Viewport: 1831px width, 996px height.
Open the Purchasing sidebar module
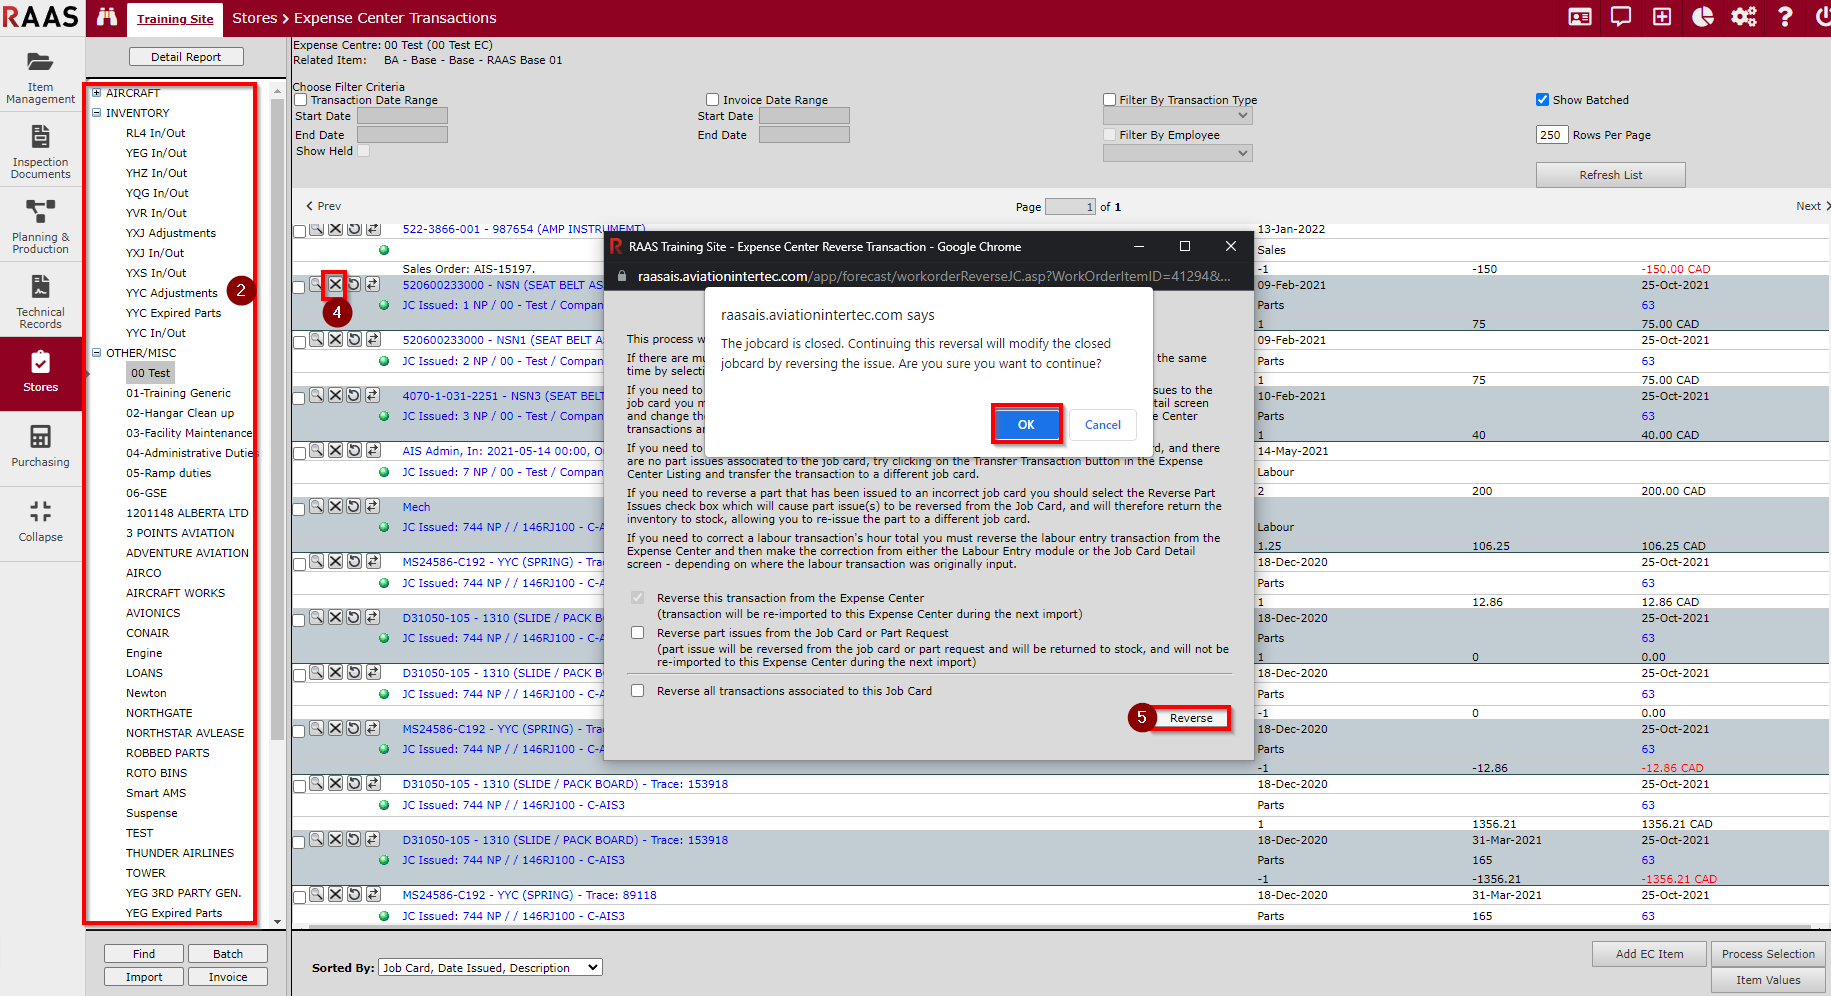[x=41, y=445]
